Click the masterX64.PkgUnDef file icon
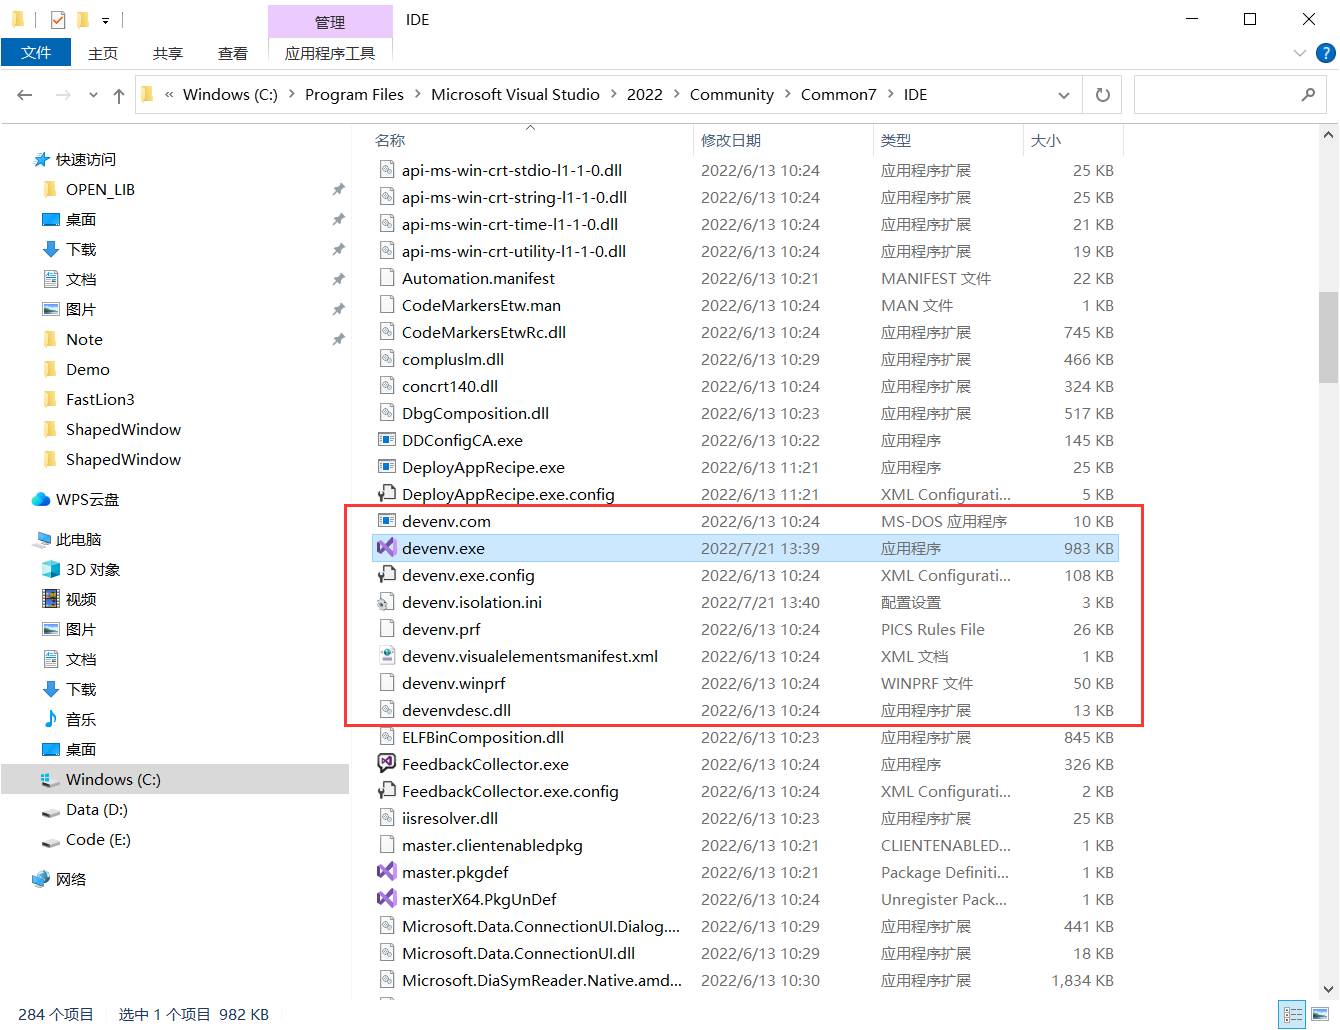Screen dimensions: 1340x1030 pyautogui.click(x=387, y=898)
